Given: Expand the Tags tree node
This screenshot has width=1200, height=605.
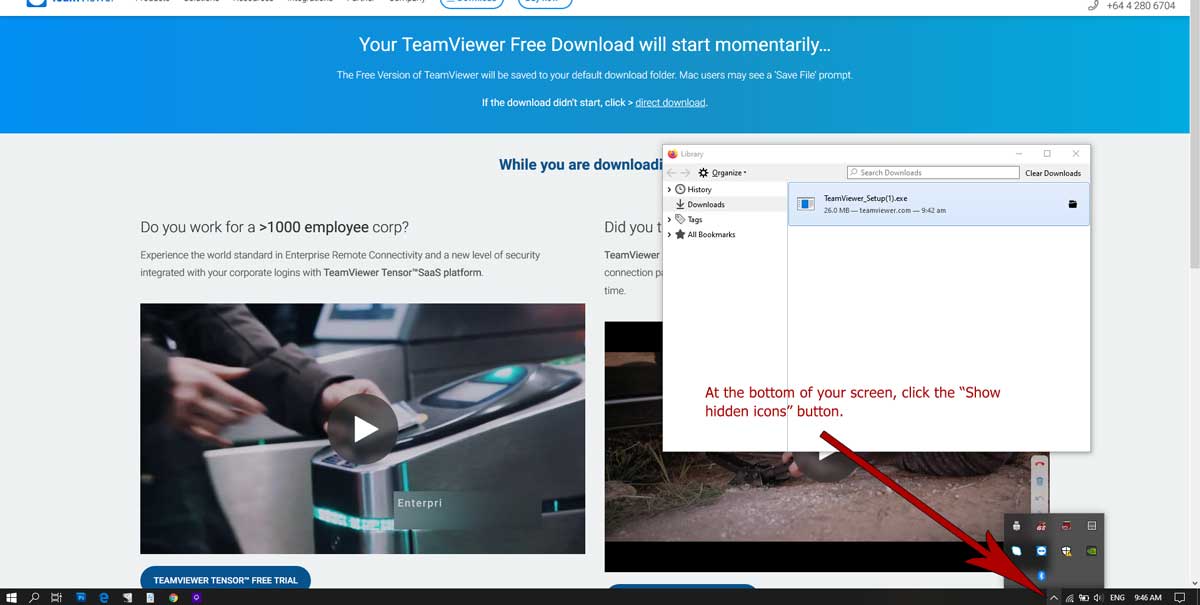Looking at the screenshot, I should click(x=669, y=219).
